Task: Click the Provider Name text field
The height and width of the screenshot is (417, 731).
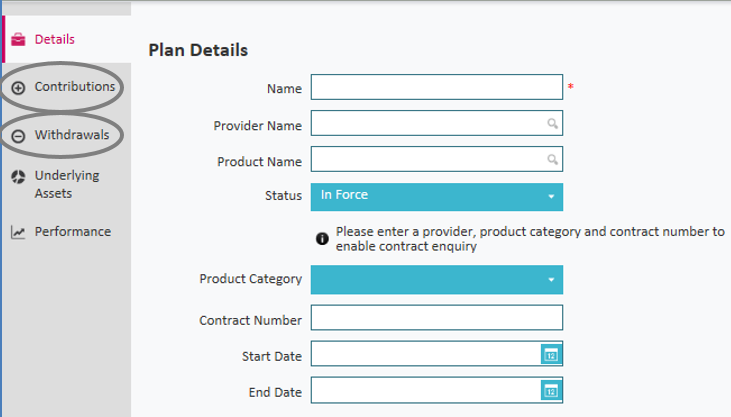Action: [428, 123]
